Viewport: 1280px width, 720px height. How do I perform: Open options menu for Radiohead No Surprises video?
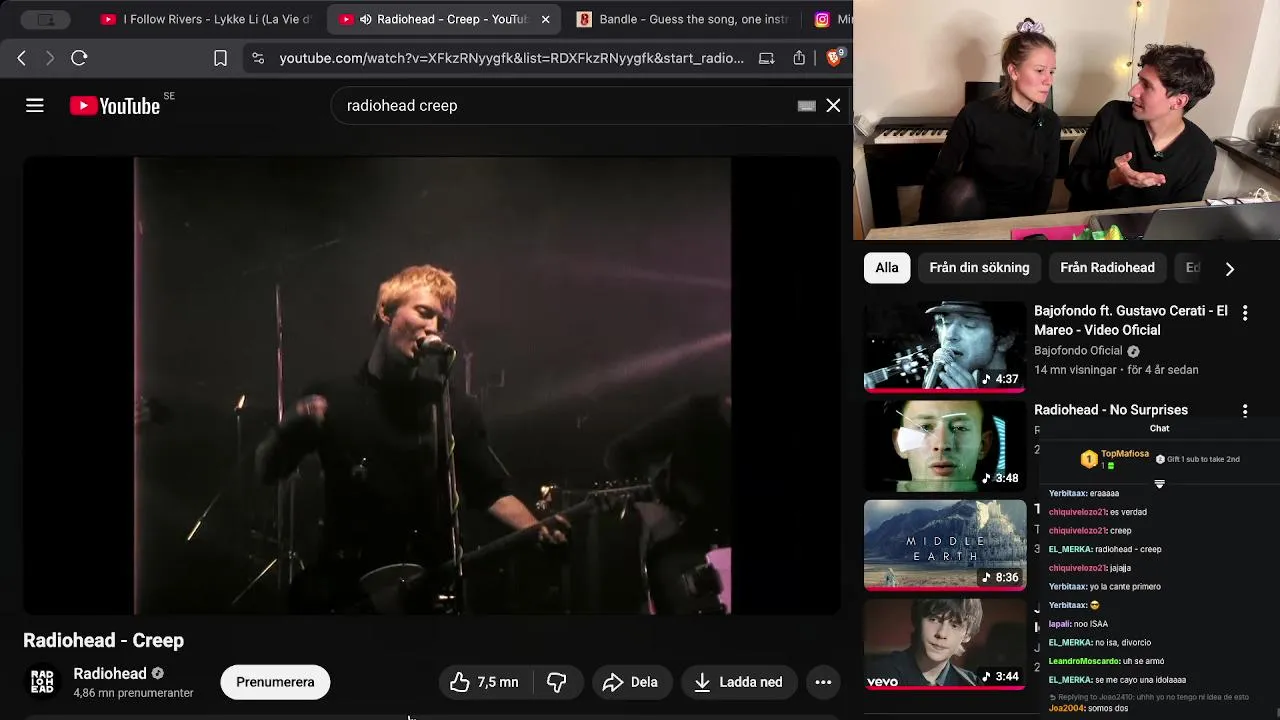(1245, 411)
